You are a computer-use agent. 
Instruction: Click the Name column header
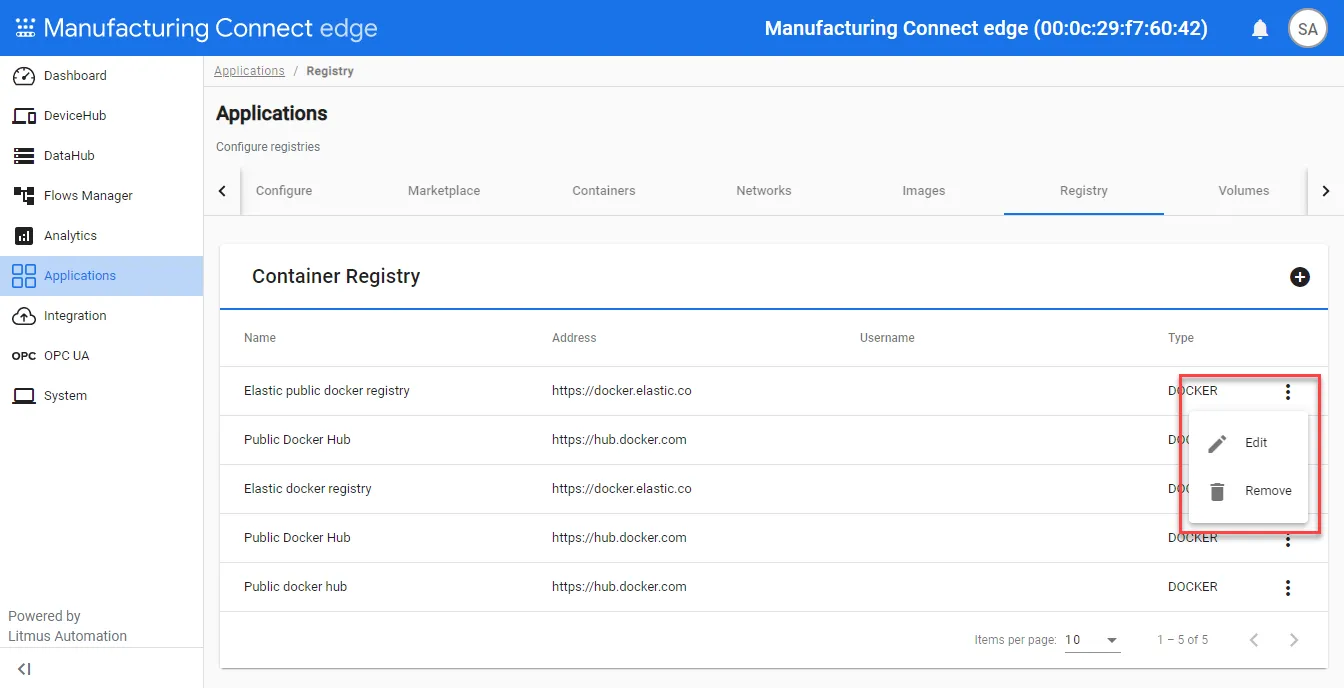click(x=260, y=338)
